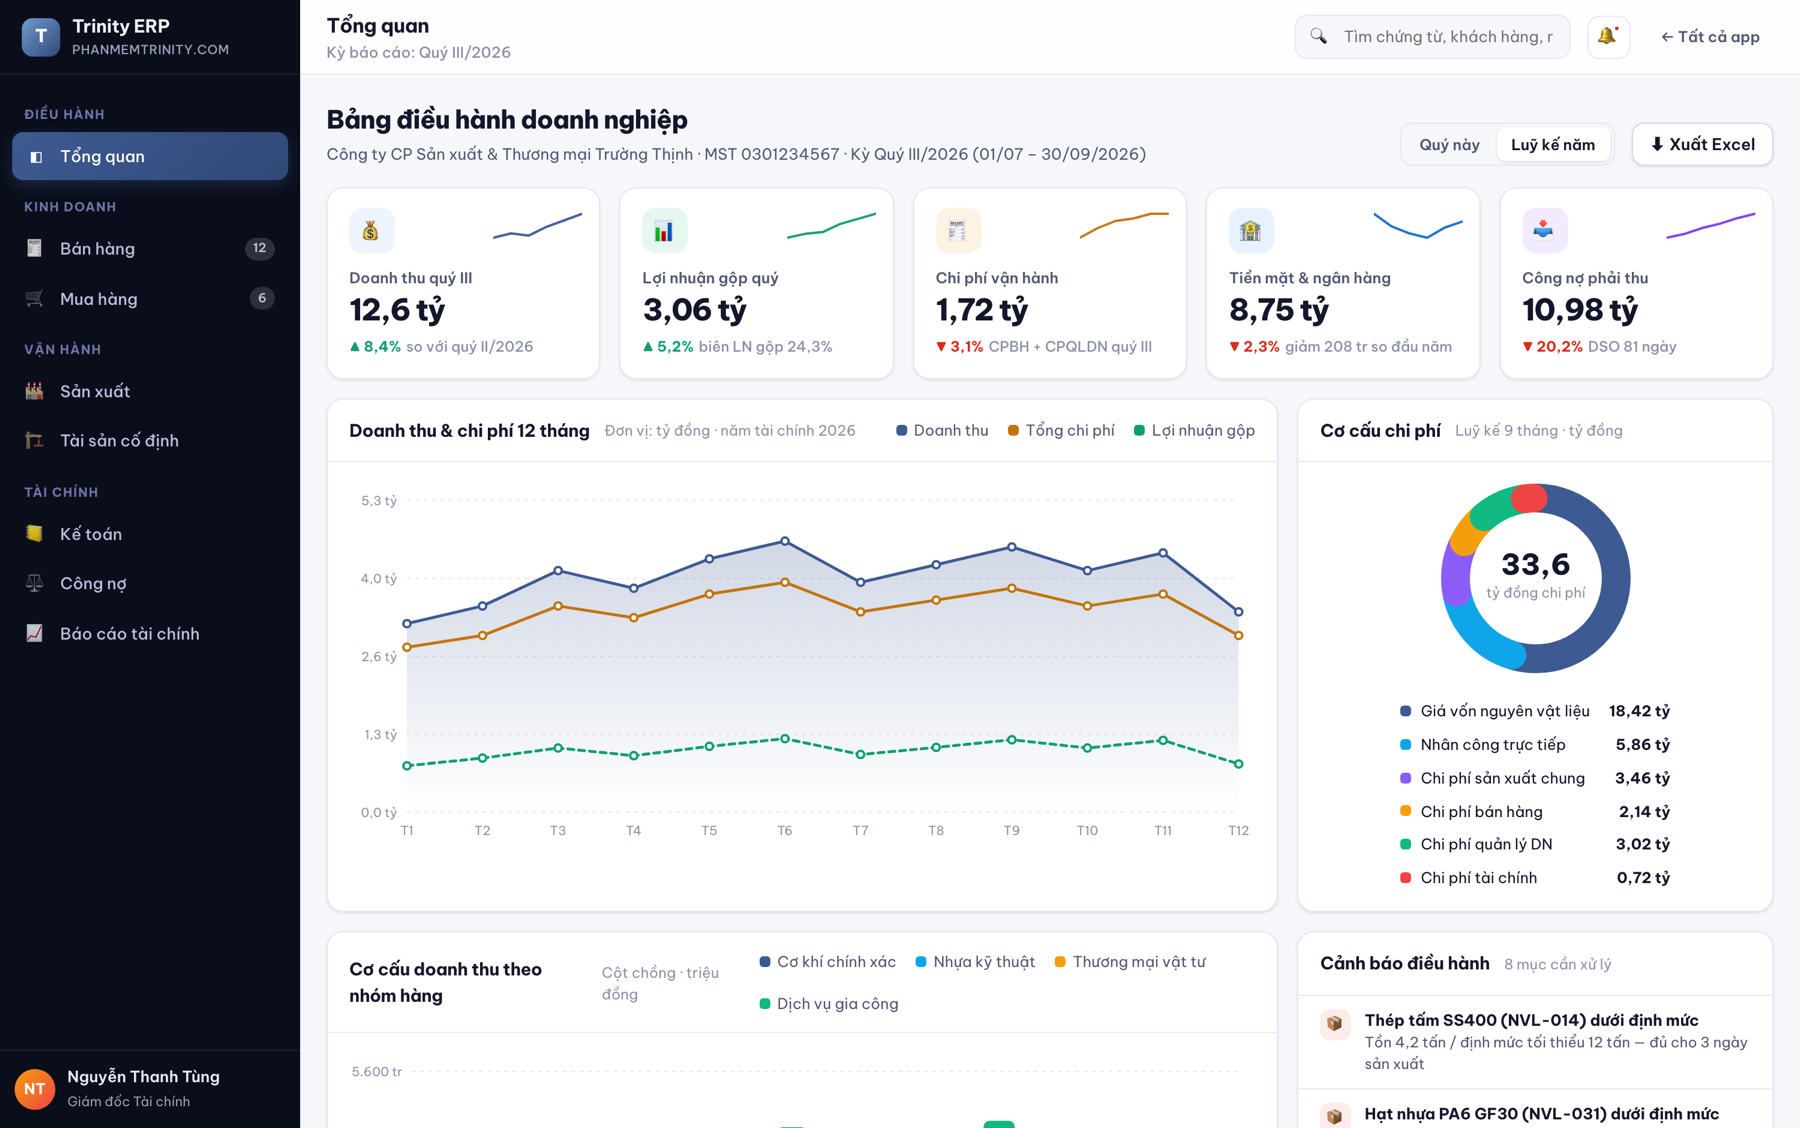1800x1128 pixels.
Task: Click the package icon beside Thép tấm SS400 alert
Action: [1335, 1024]
